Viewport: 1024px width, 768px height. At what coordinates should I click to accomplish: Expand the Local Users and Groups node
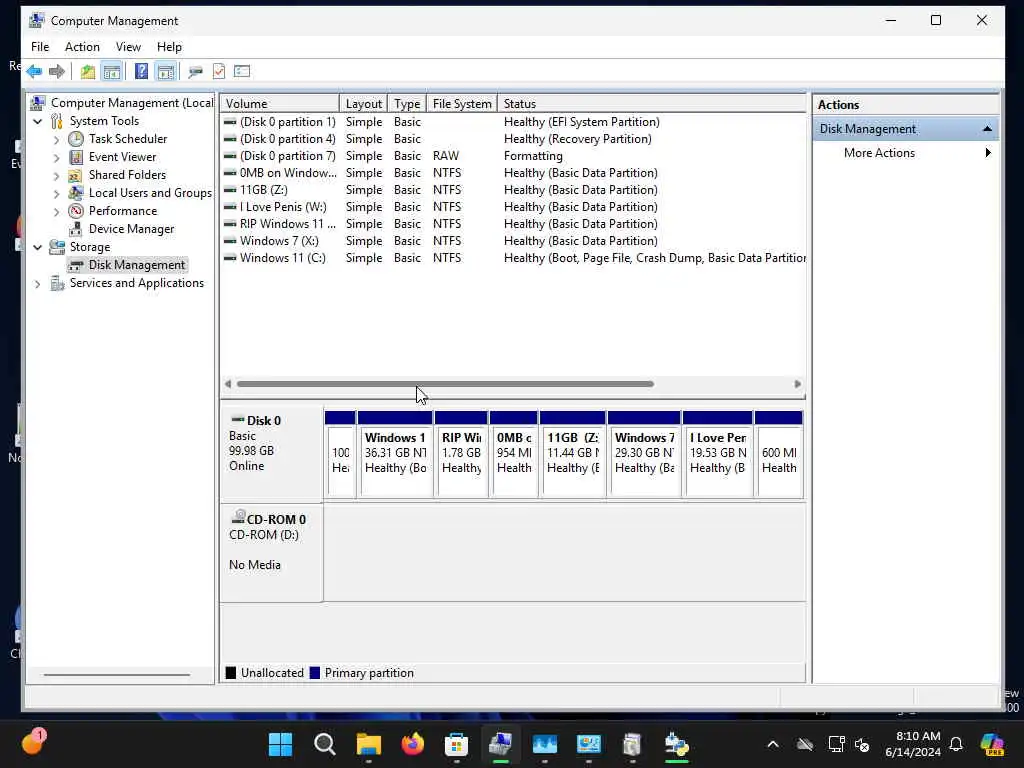coord(56,193)
